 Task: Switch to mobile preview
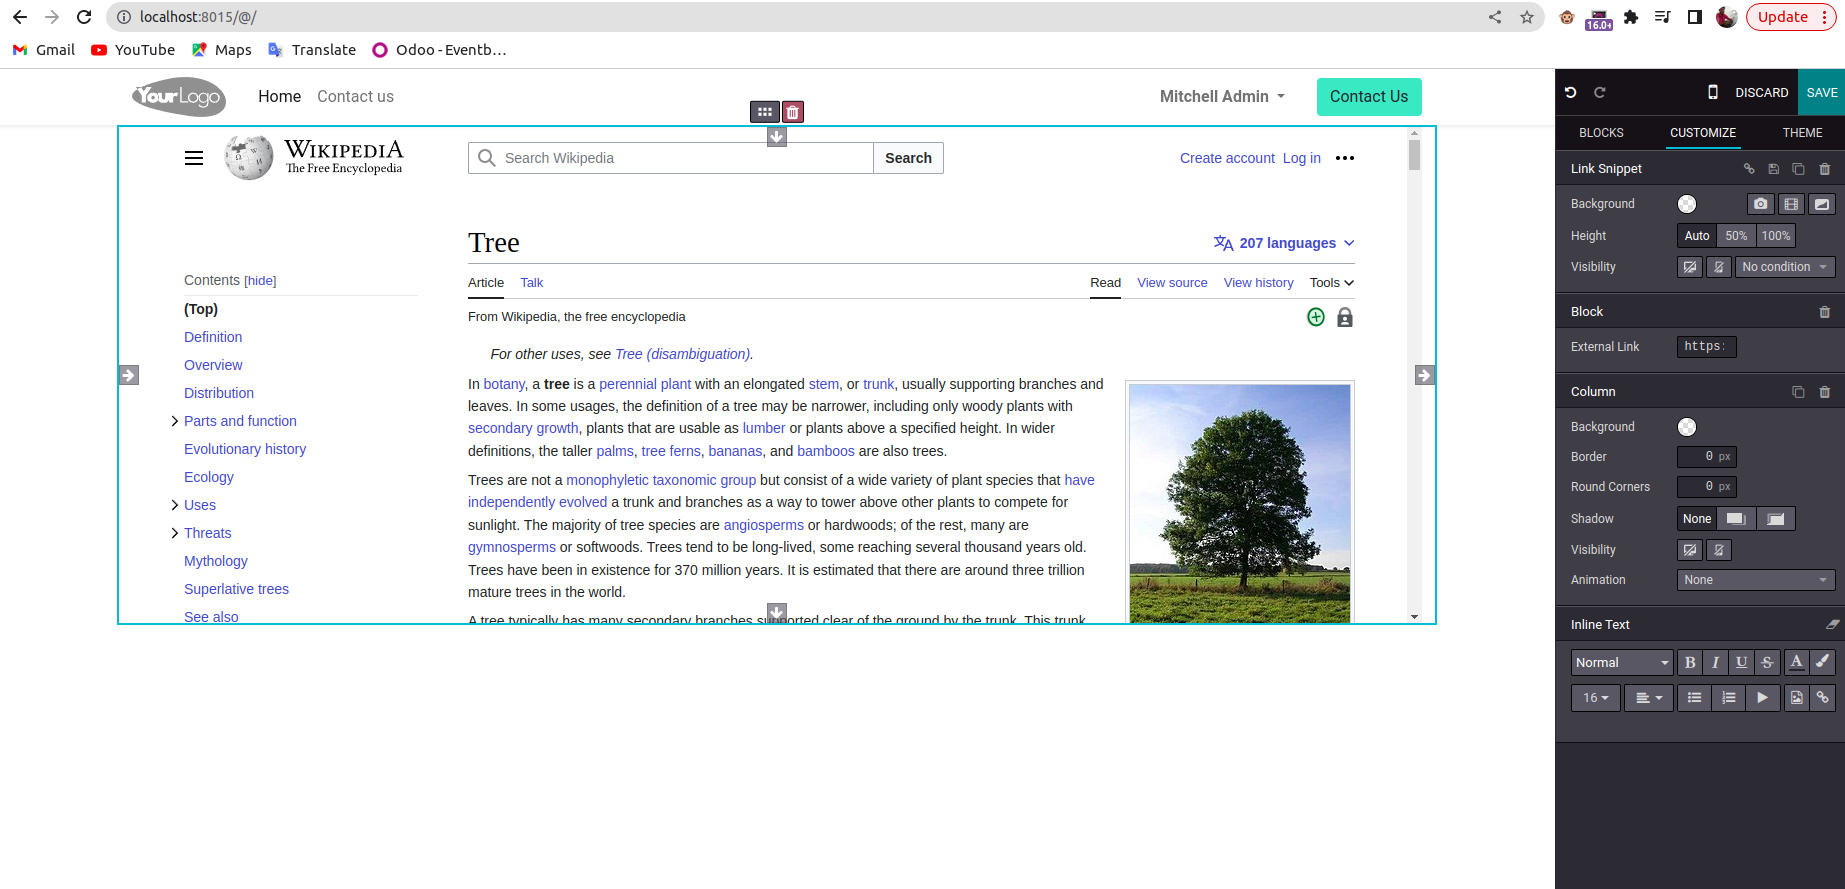pyautogui.click(x=1713, y=92)
